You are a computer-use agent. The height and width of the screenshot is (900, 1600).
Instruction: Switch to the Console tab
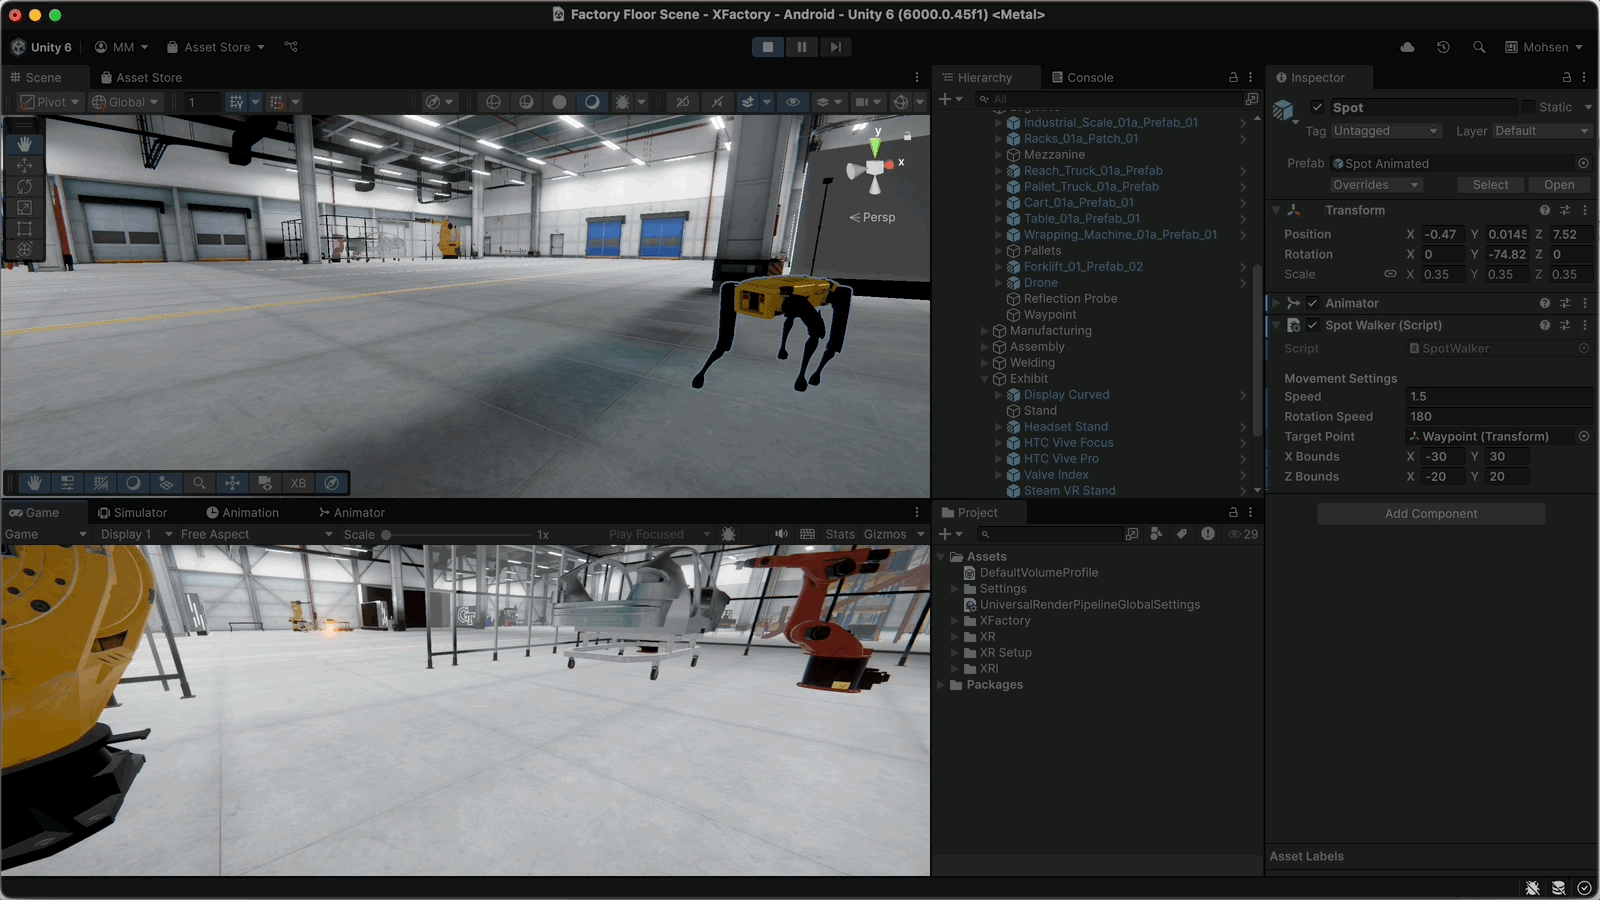pyautogui.click(x=1081, y=77)
